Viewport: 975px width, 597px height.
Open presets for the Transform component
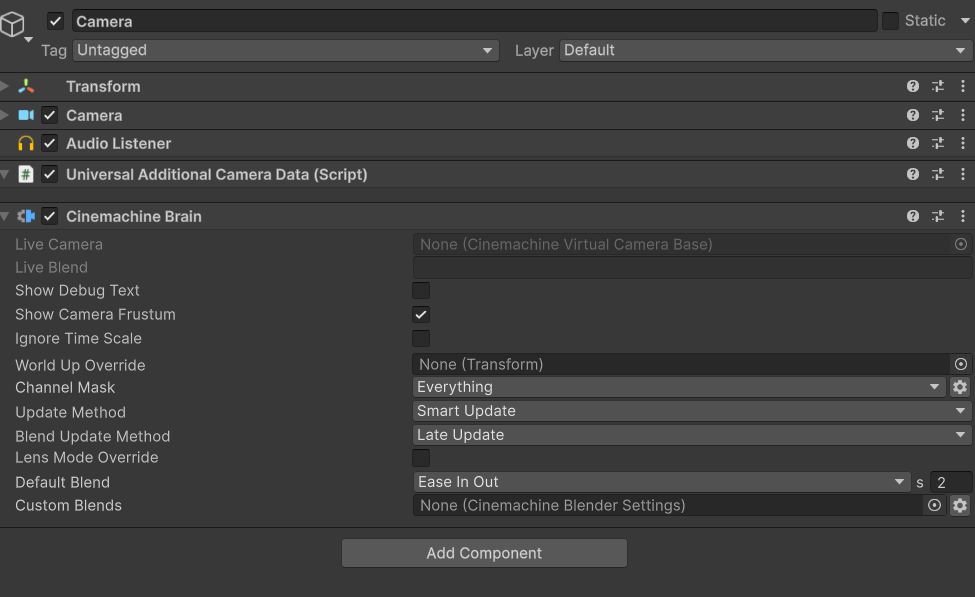pos(938,87)
